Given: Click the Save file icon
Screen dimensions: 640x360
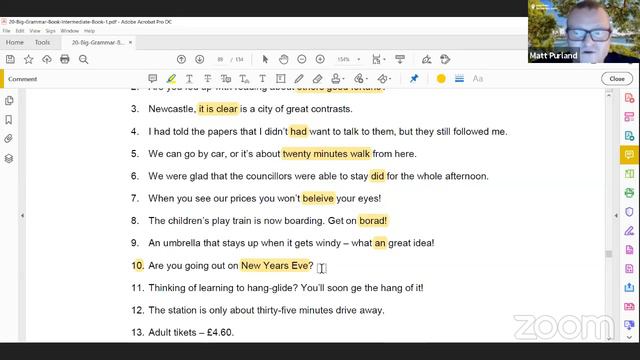Looking at the screenshot, I should pyautogui.click(x=10, y=59).
